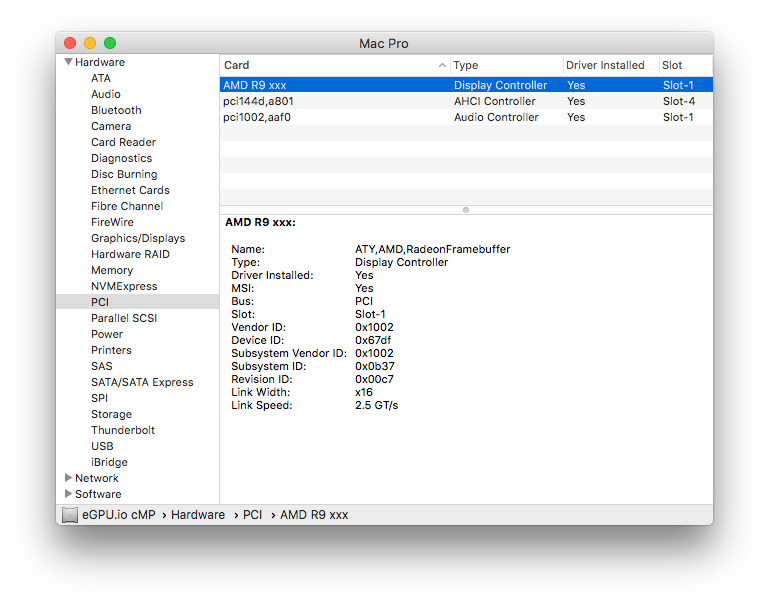This screenshot has width=769, height=605.
Task: Minimize the Mac Pro window
Action: click(90, 43)
